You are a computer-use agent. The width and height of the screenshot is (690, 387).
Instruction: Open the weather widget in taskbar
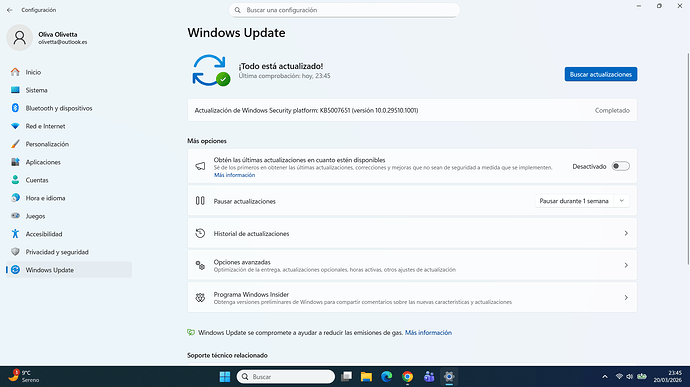click(24, 376)
